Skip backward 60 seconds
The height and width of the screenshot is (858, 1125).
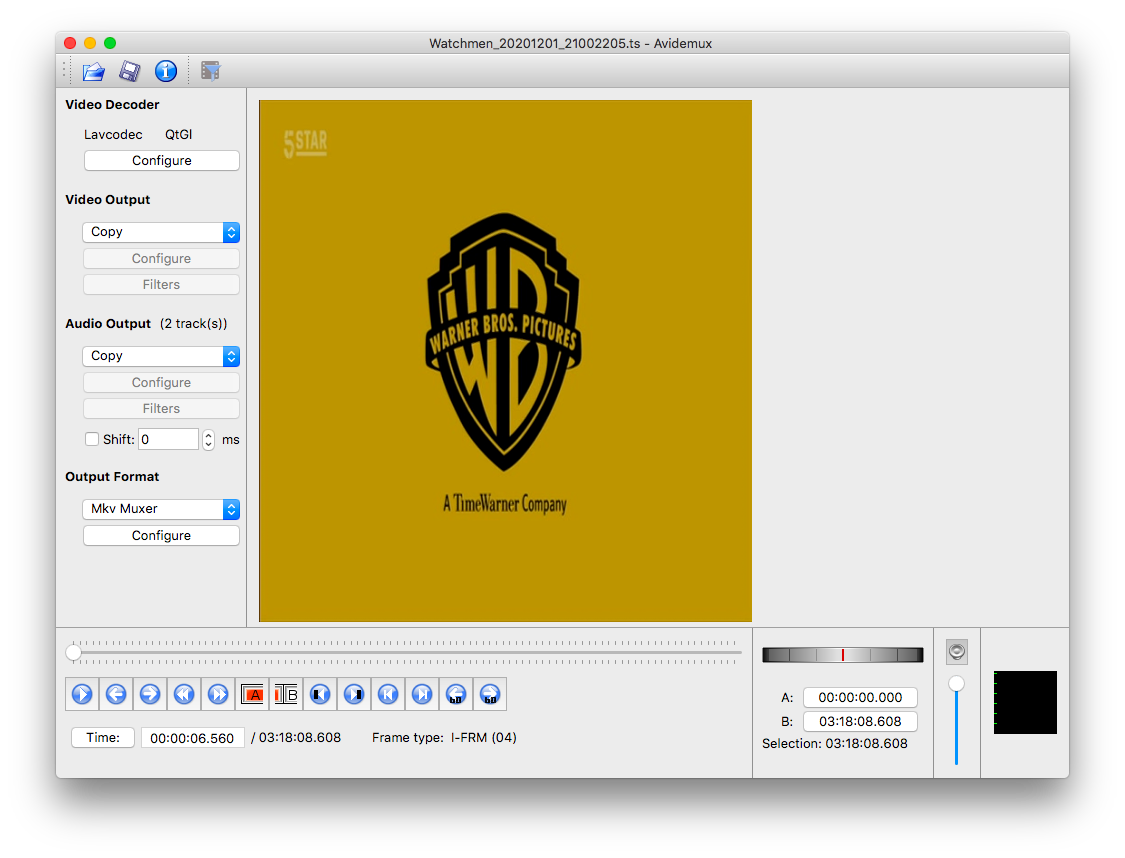coord(456,694)
